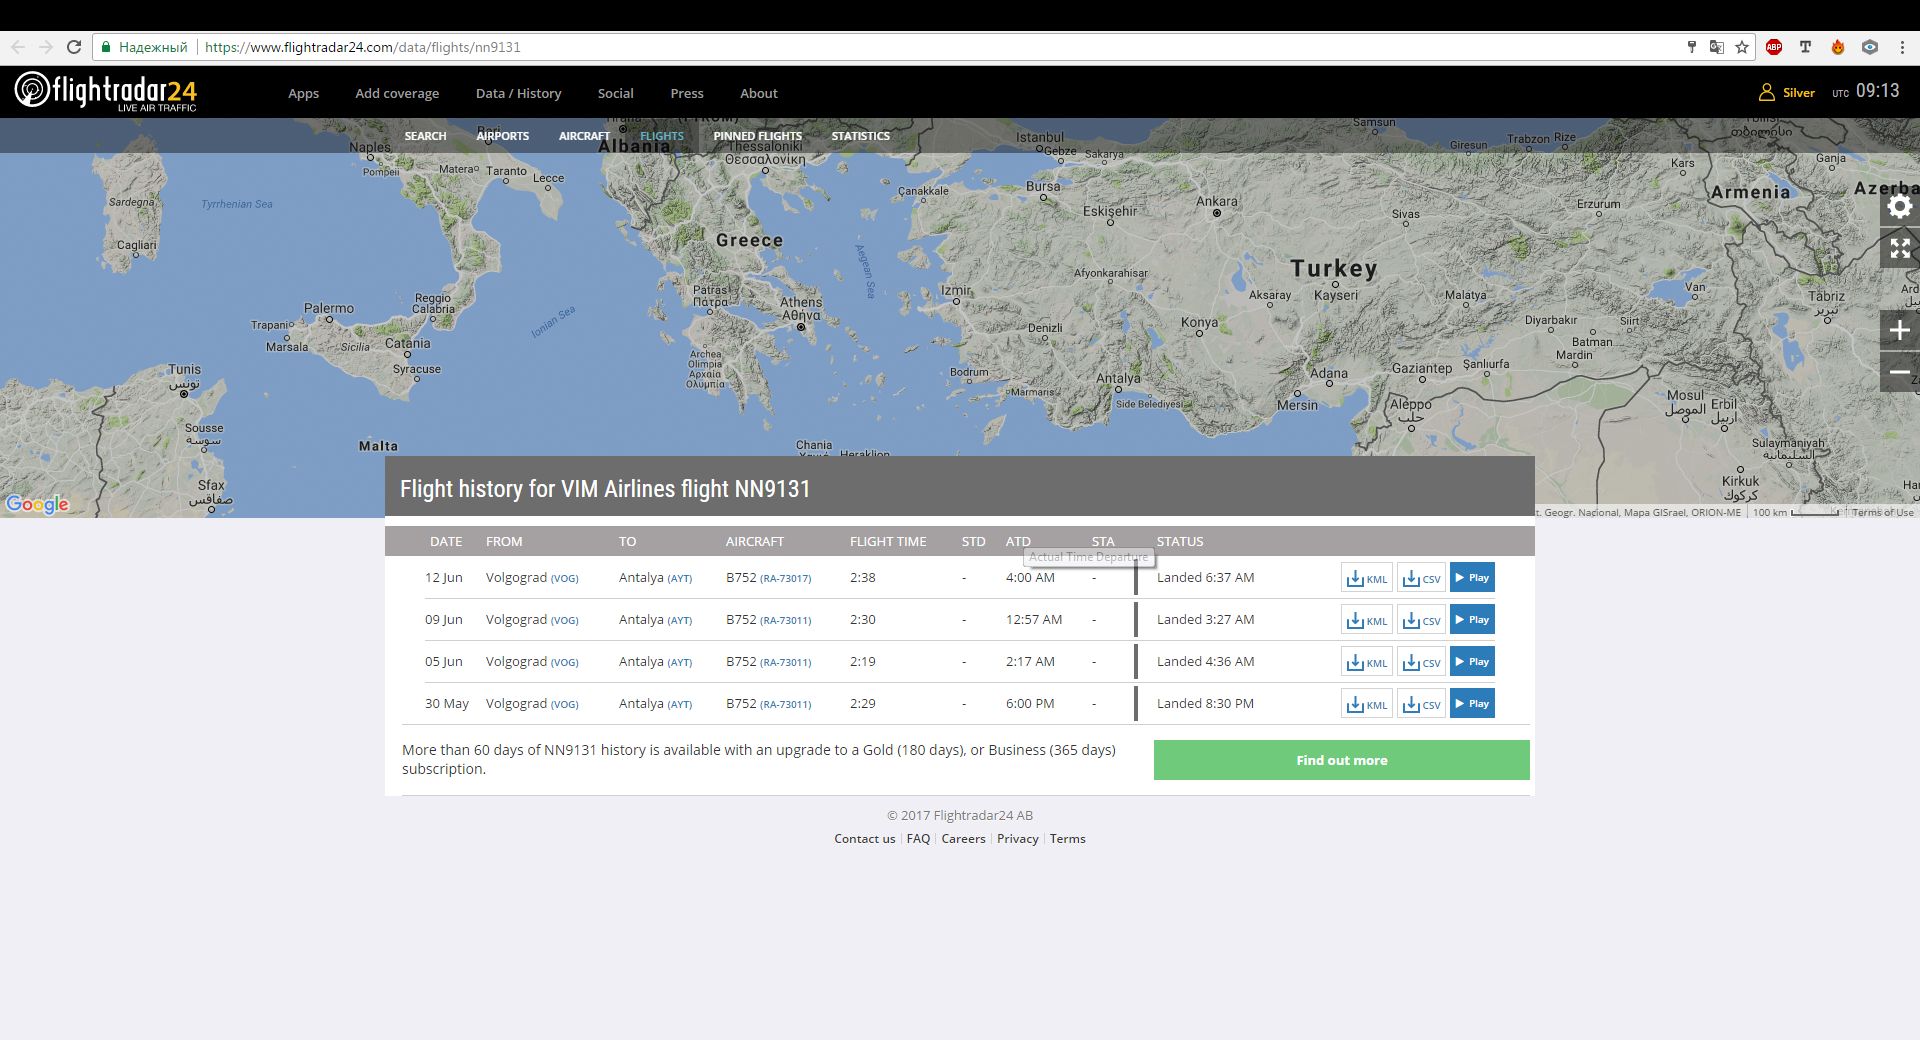The width and height of the screenshot is (1920, 1040).
Task: Switch to the AIRCRAFT tab
Action: coord(584,136)
